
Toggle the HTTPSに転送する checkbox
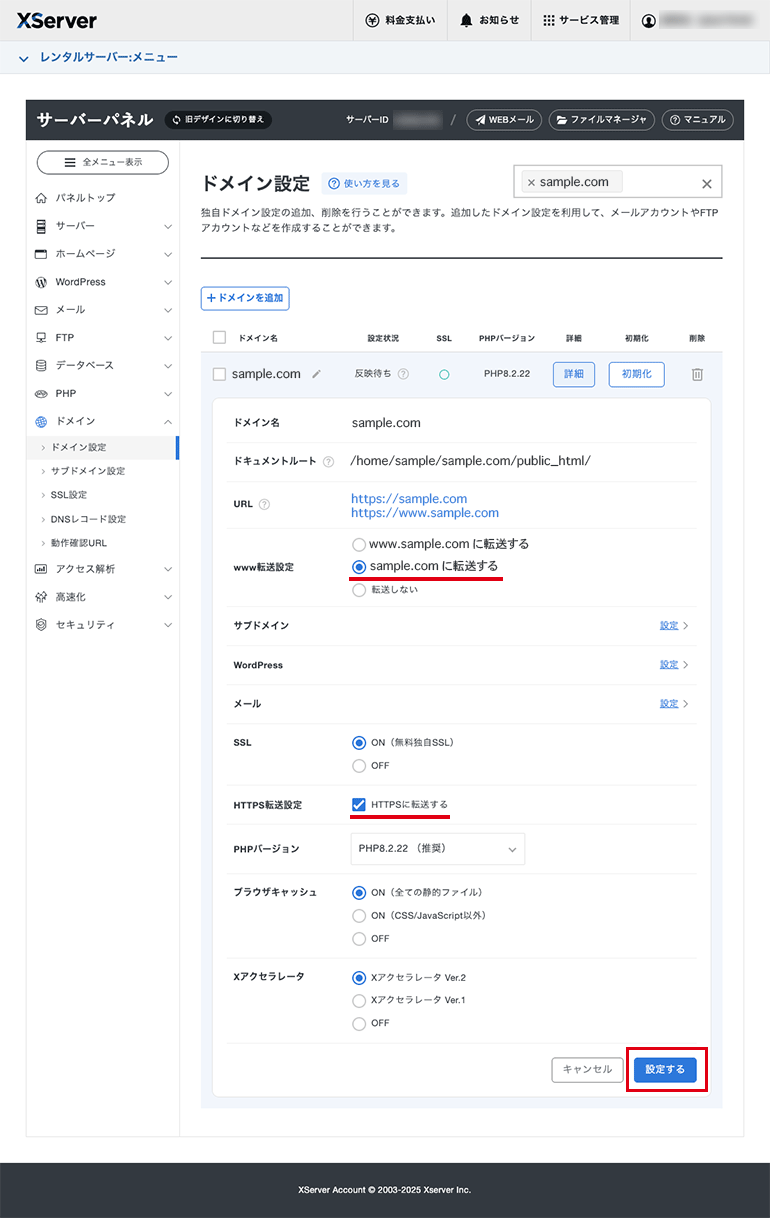pos(359,804)
